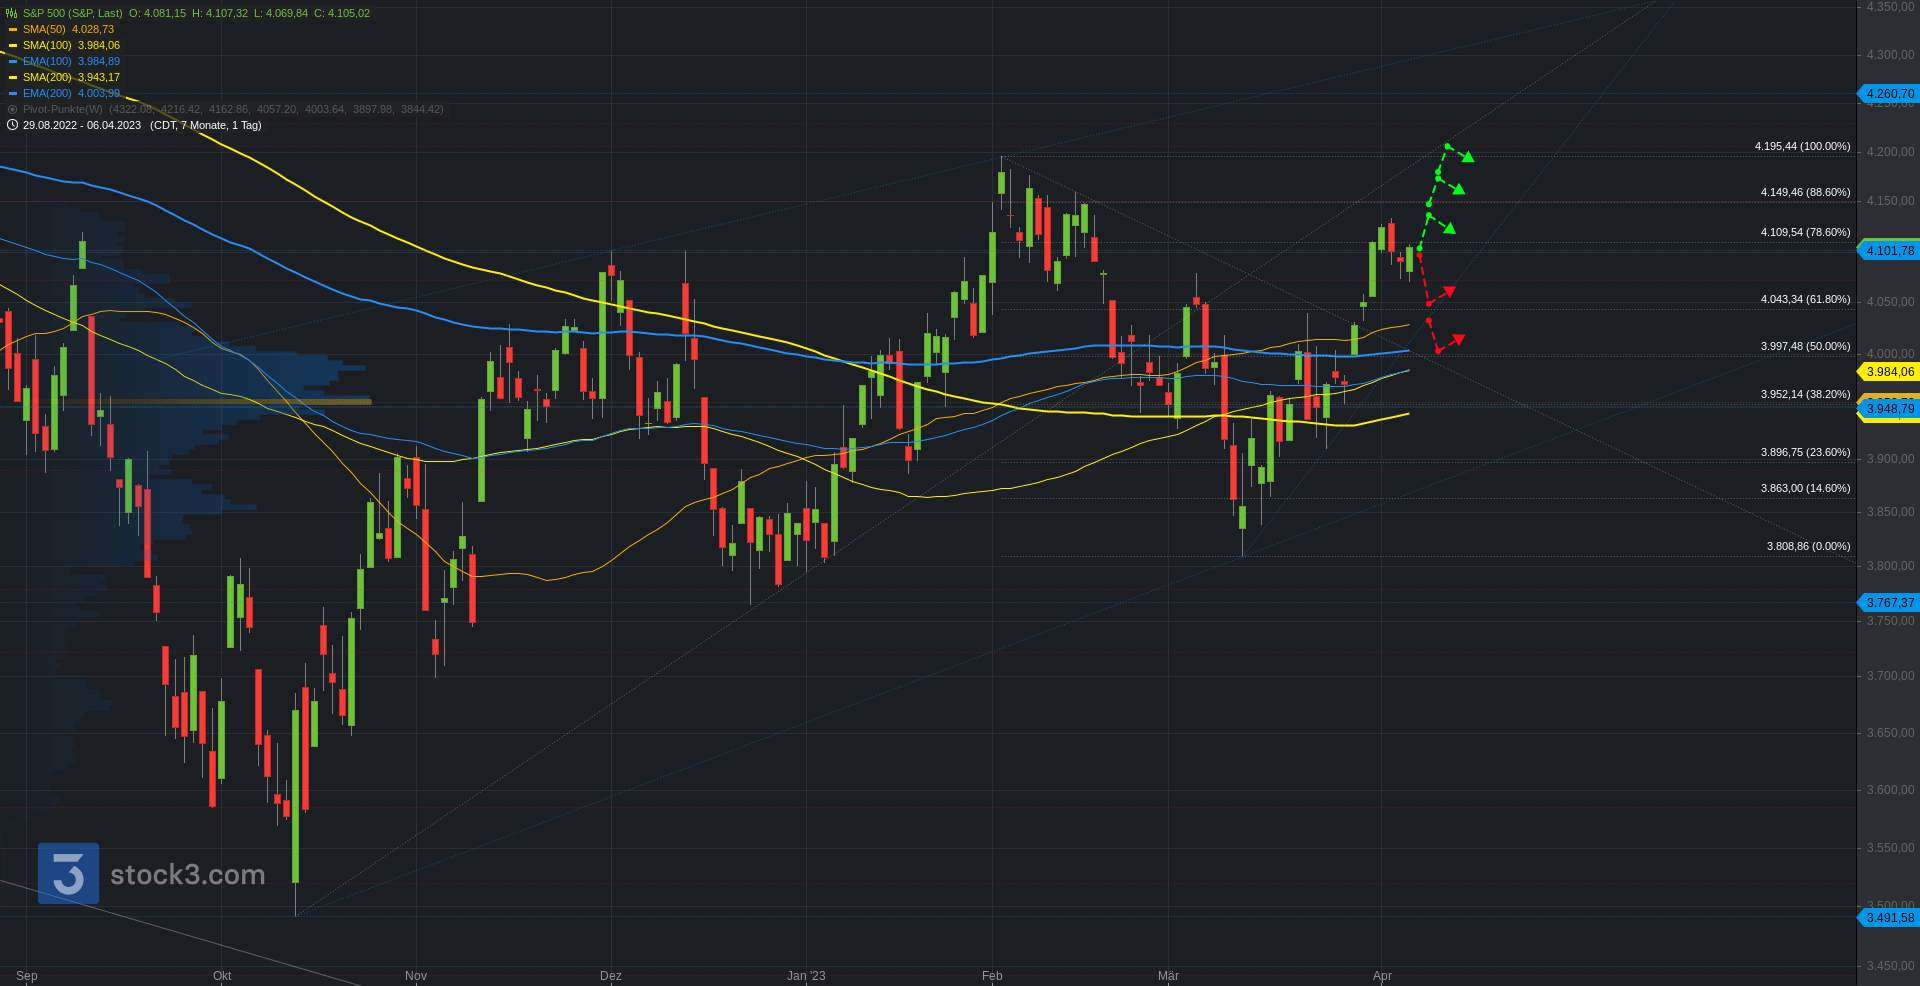Select the EMA(100) indicator label

pyautogui.click(x=47, y=61)
